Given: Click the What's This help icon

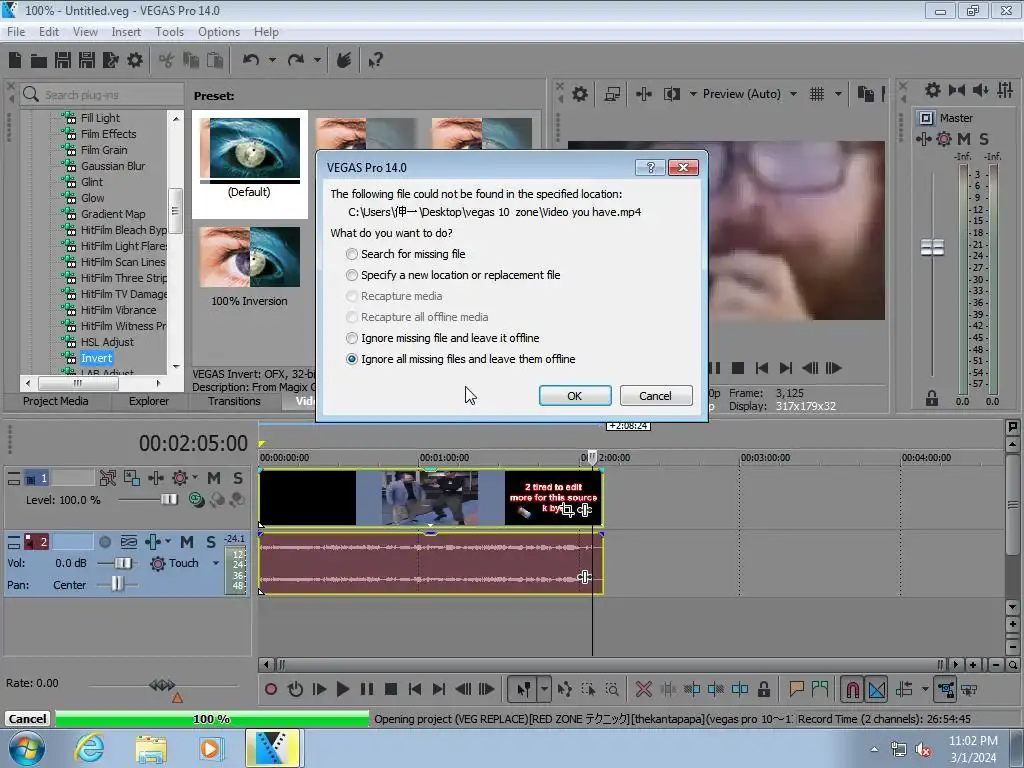Looking at the screenshot, I should pos(375,60).
